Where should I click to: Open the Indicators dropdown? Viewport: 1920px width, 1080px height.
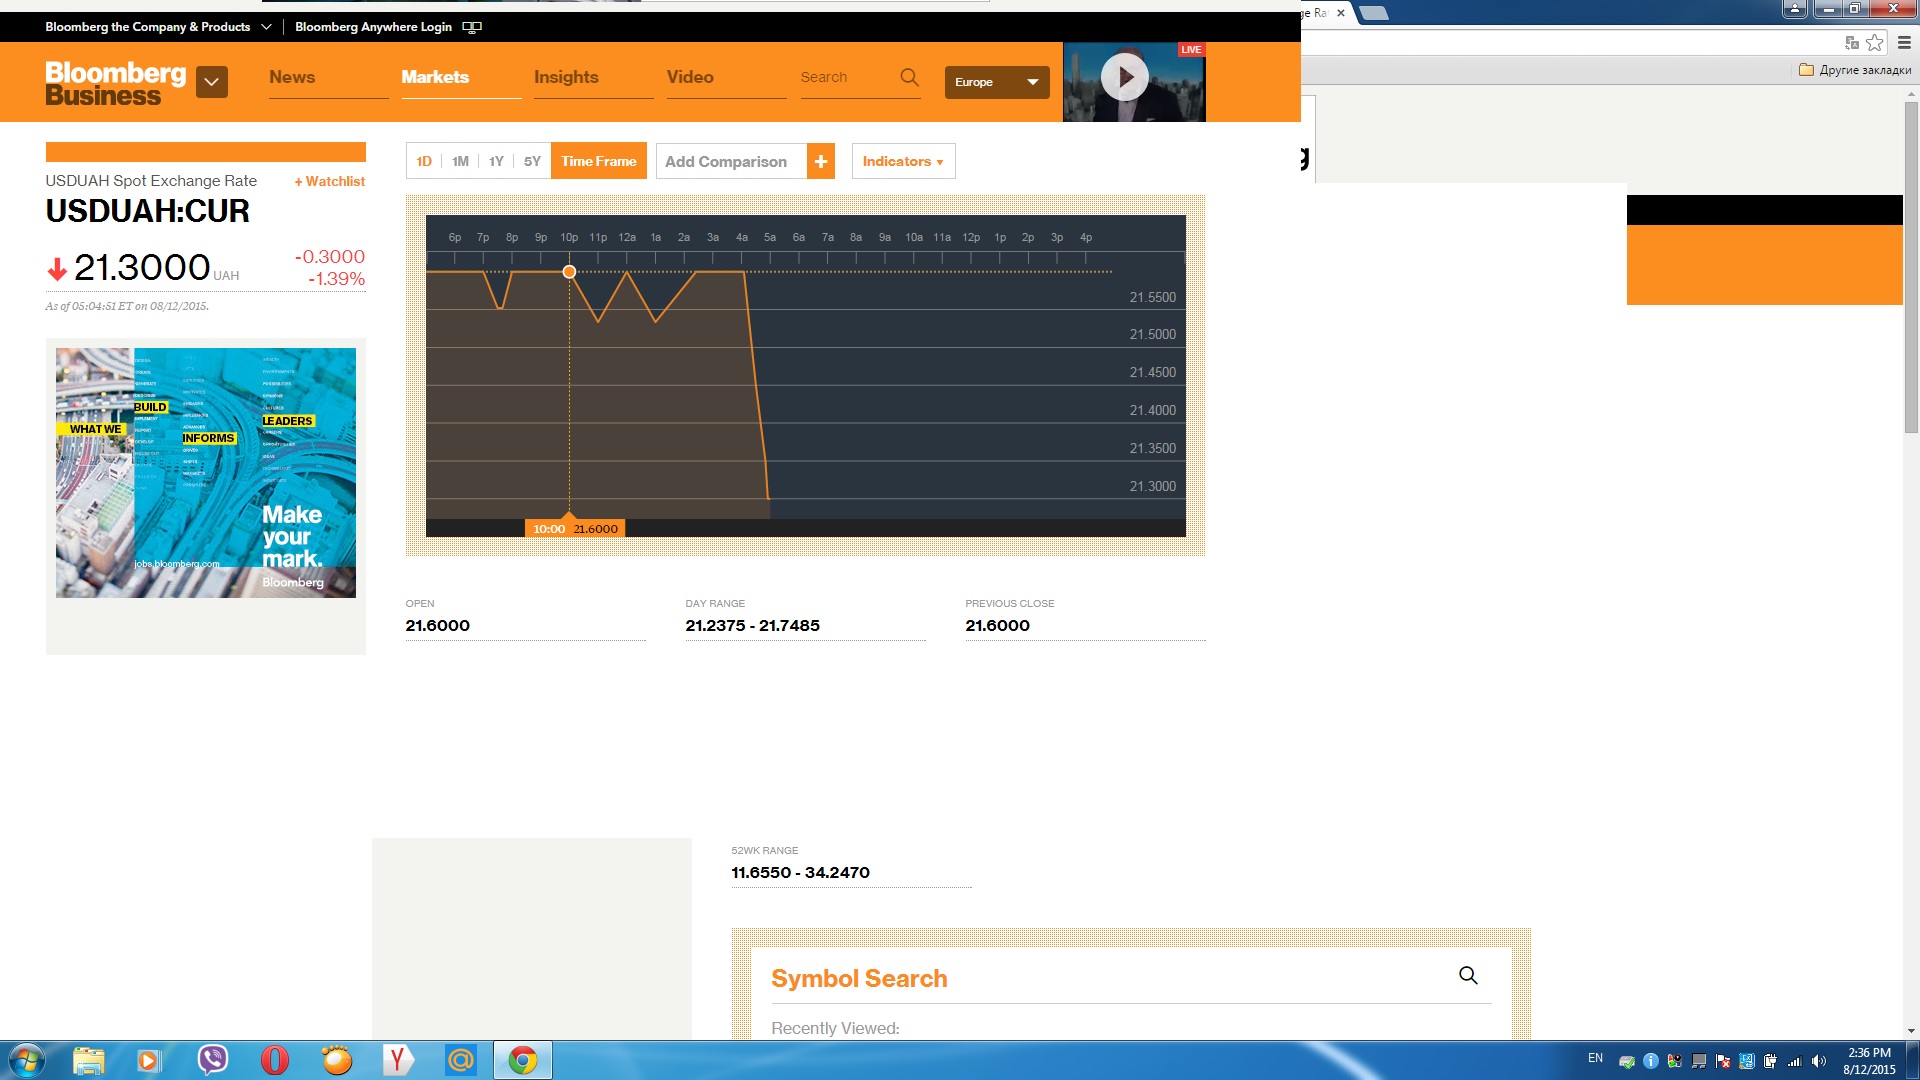903,161
